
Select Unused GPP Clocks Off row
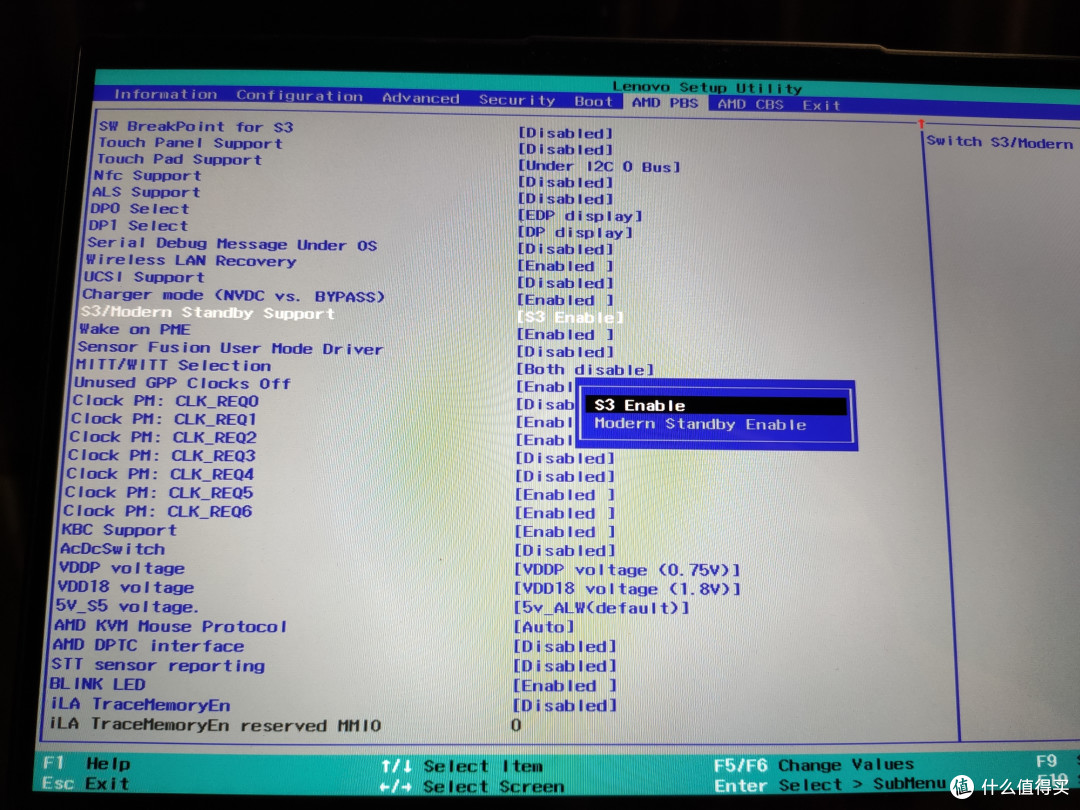pyautogui.click(x=183, y=383)
